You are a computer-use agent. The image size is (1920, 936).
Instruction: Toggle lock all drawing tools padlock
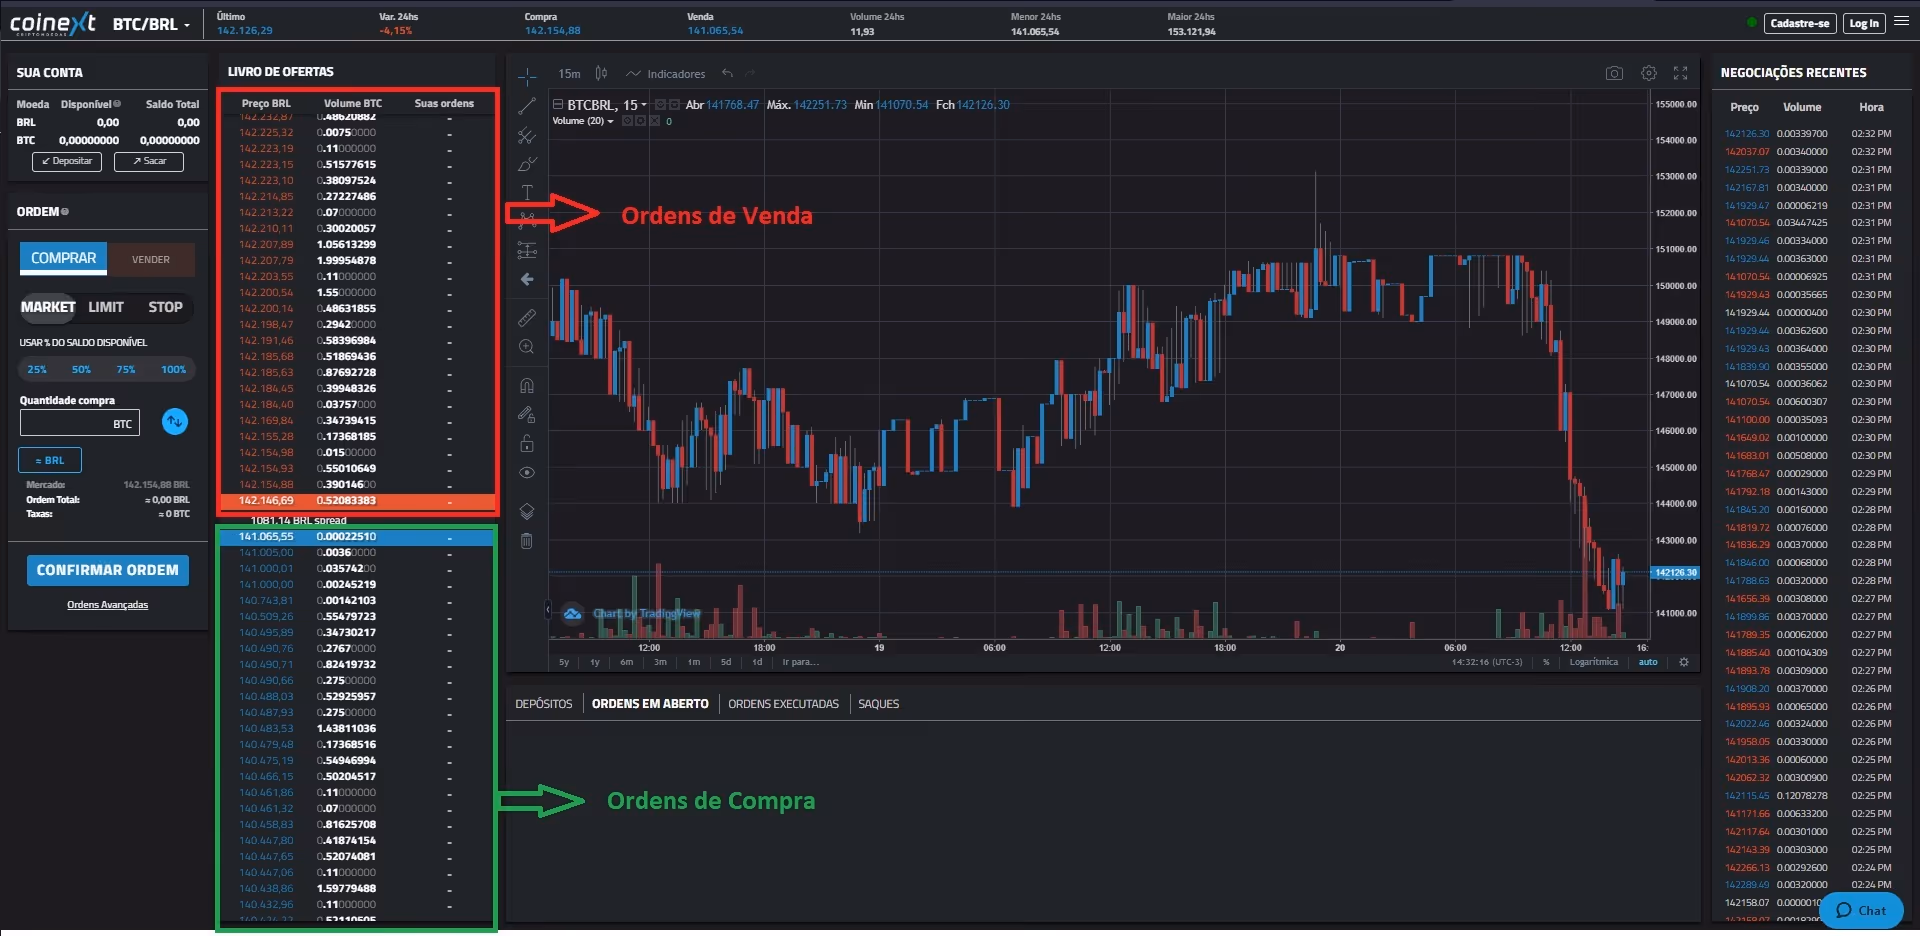tap(527, 443)
